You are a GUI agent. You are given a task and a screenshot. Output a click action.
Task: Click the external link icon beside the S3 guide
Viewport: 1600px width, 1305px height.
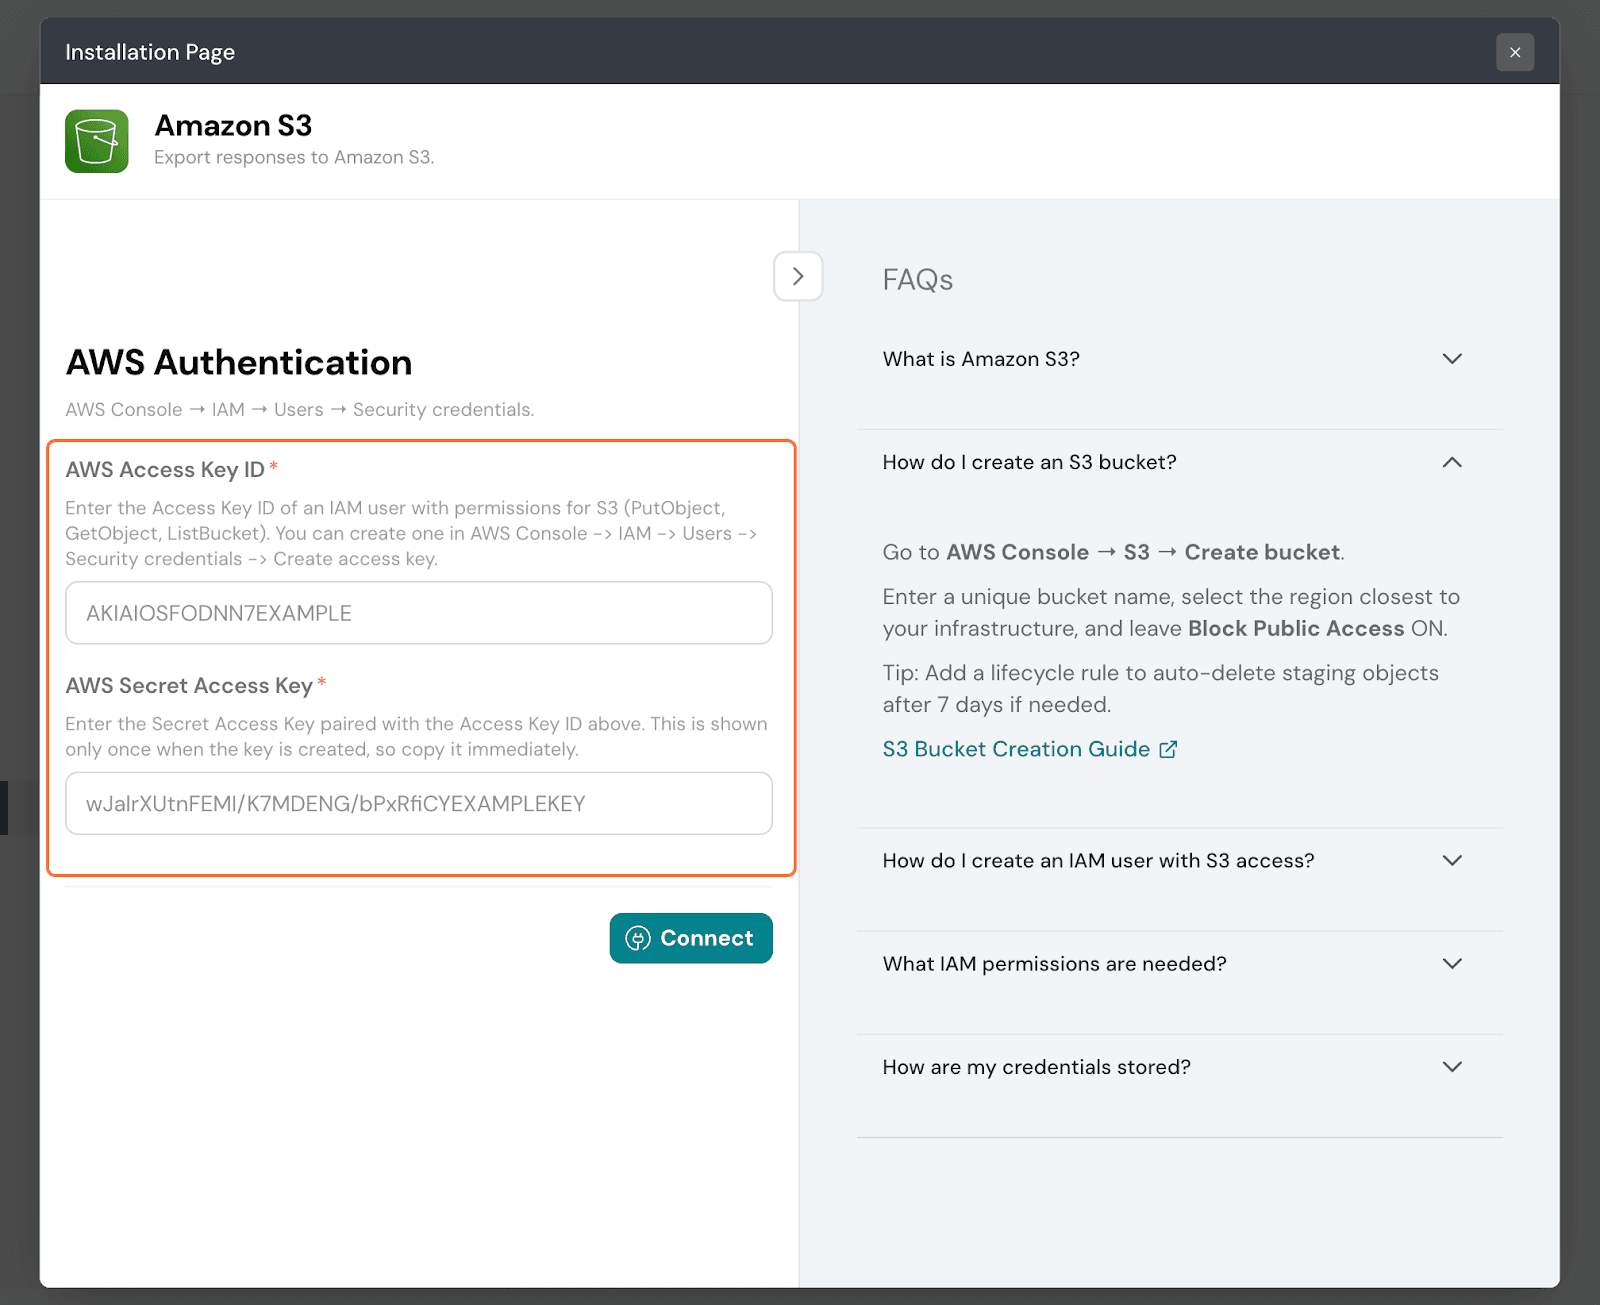tap(1168, 749)
